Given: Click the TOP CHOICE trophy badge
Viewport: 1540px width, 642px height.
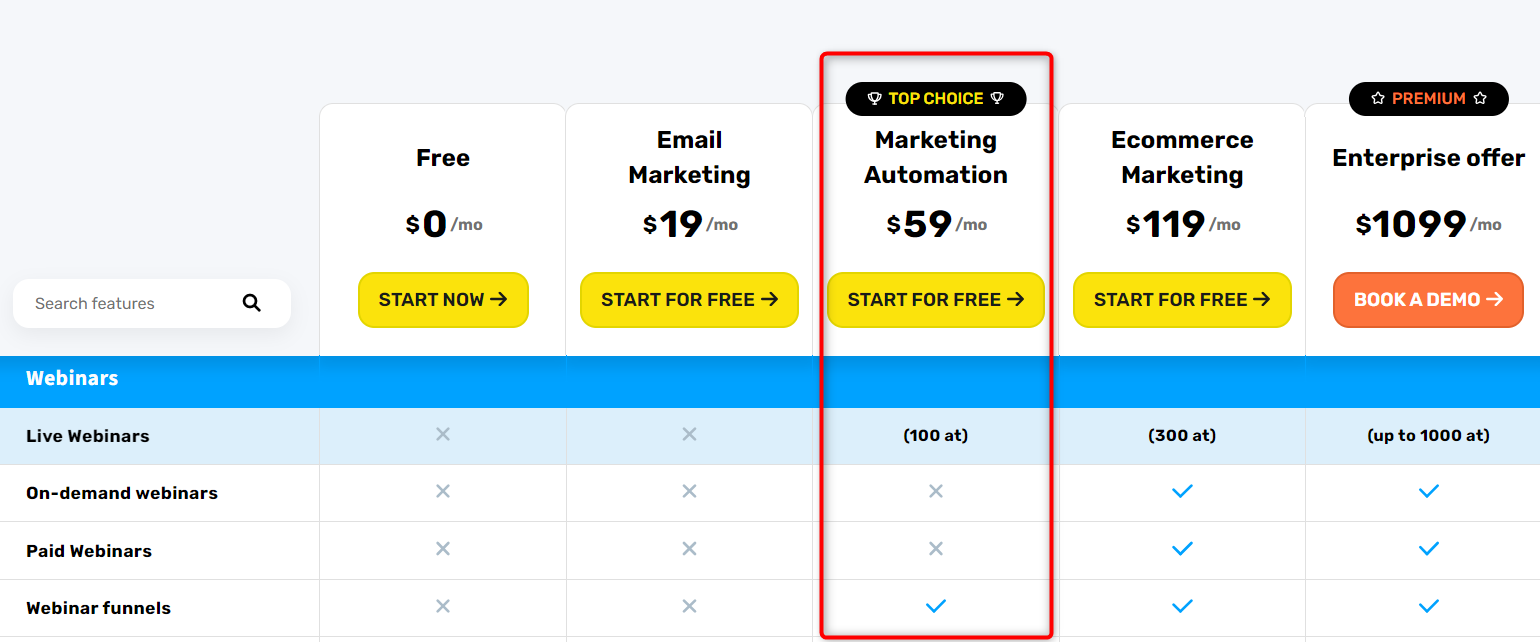Looking at the screenshot, I should (x=936, y=99).
